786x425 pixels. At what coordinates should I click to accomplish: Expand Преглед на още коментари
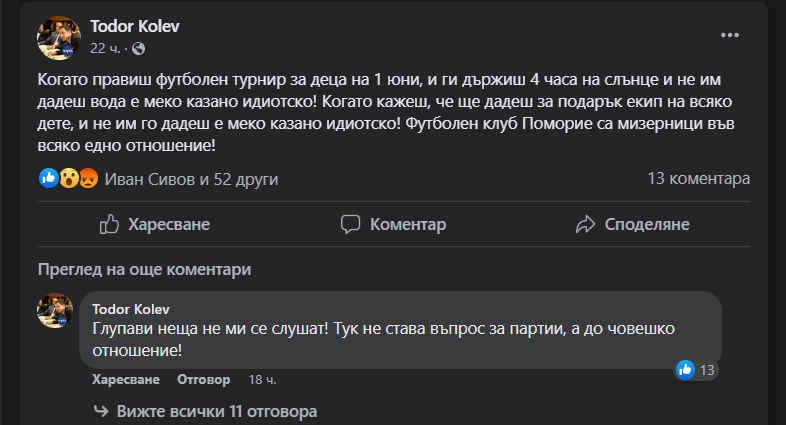pos(145,269)
